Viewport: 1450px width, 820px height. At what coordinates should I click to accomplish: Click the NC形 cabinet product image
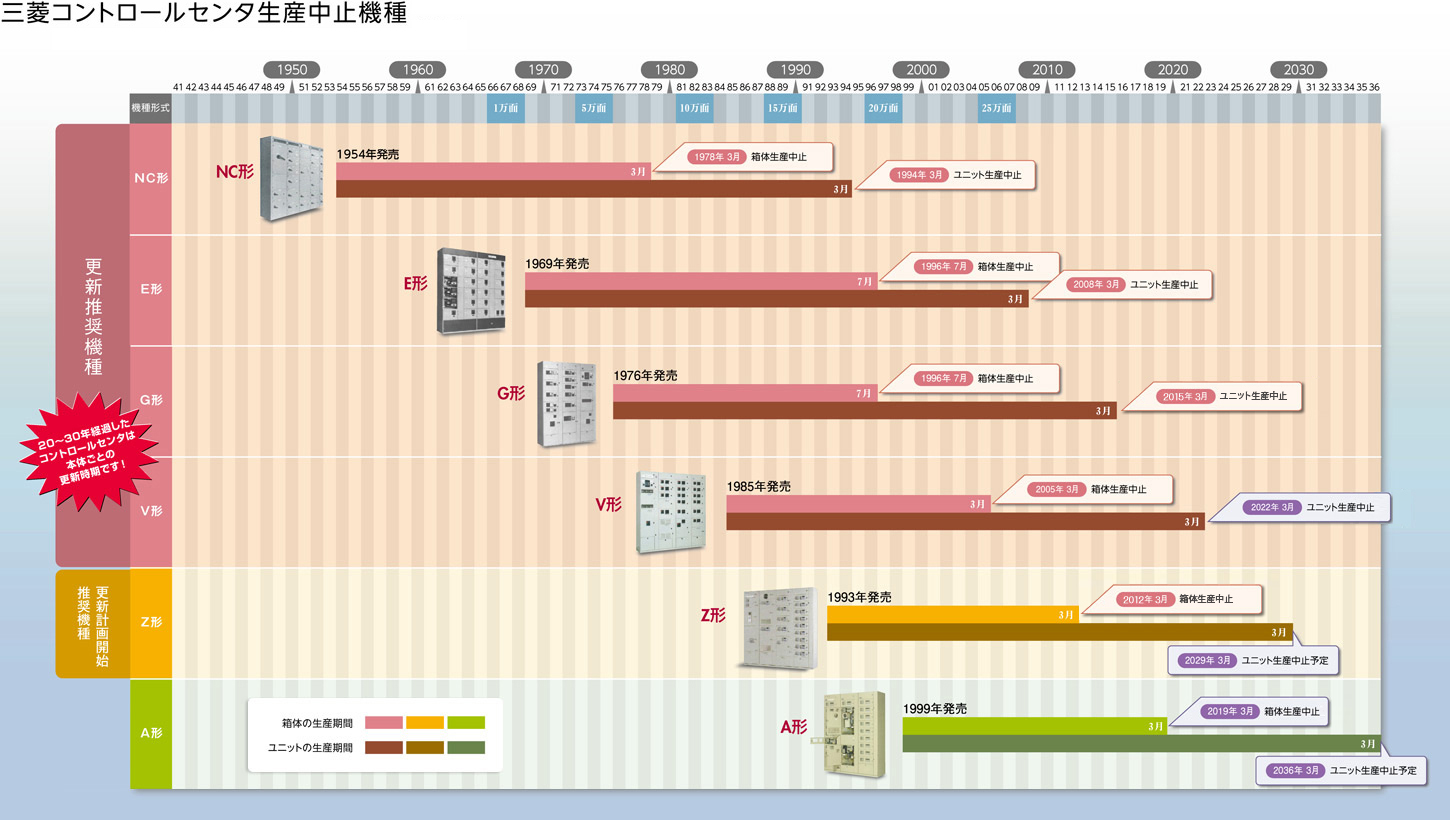pyautogui.click(x=292, y=178)
